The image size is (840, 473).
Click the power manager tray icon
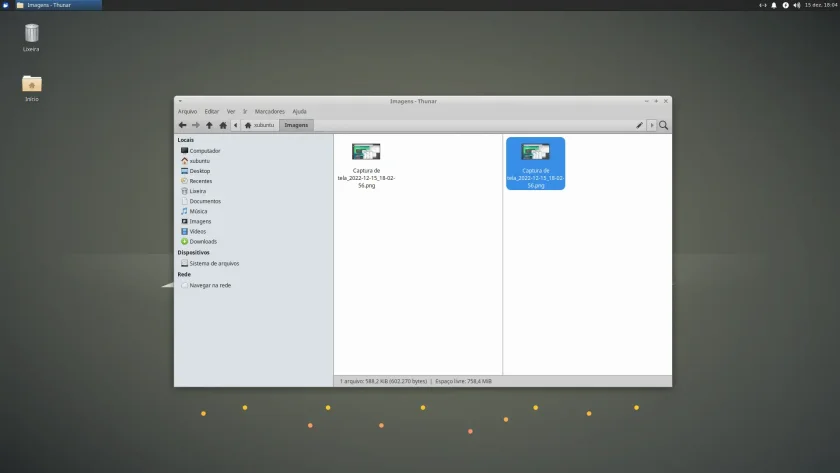click(x=786, y=5)
